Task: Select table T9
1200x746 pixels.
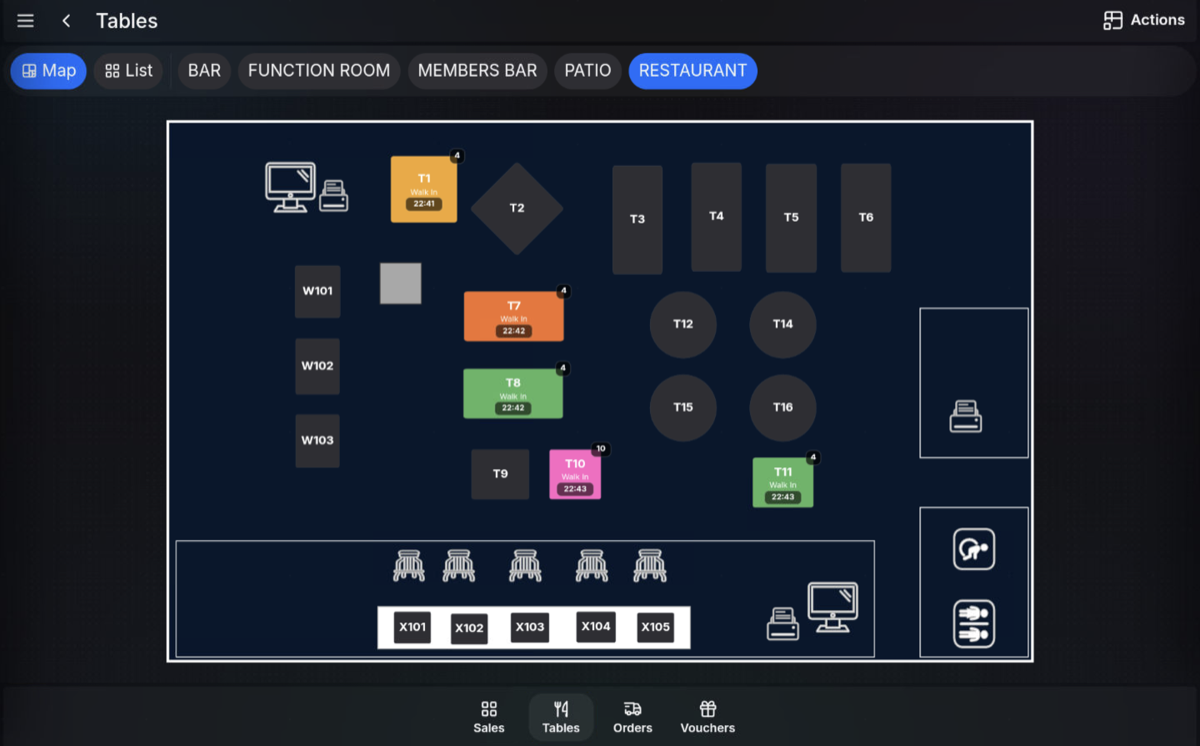Action: coord(500,474)
